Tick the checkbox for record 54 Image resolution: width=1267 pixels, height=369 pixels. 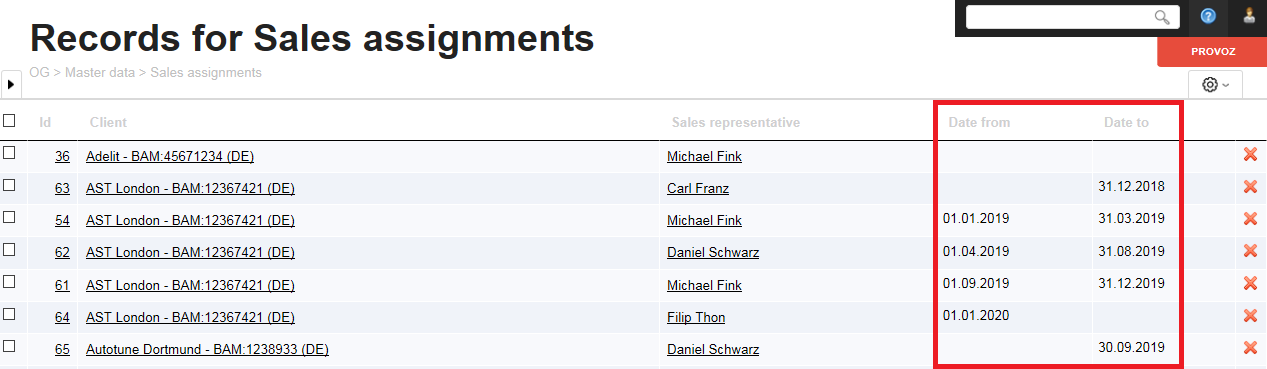click(x=9, y=217)
